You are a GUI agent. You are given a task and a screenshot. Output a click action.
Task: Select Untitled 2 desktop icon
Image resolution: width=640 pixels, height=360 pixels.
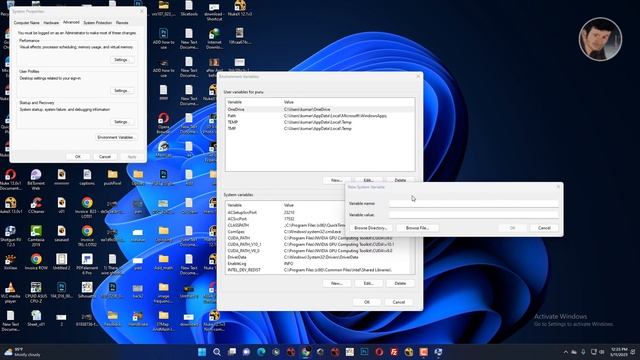click(61, 262)
